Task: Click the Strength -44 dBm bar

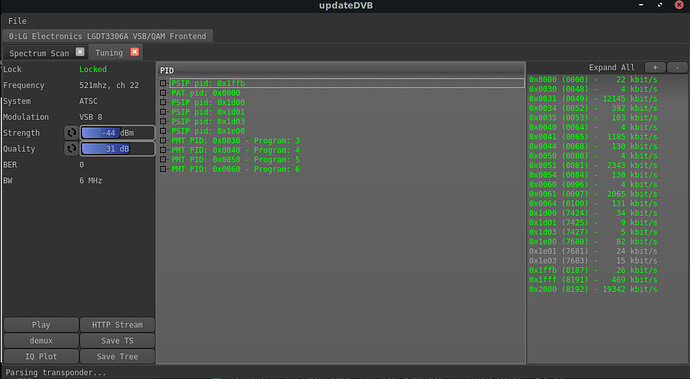Action: (x=117, y=132)
